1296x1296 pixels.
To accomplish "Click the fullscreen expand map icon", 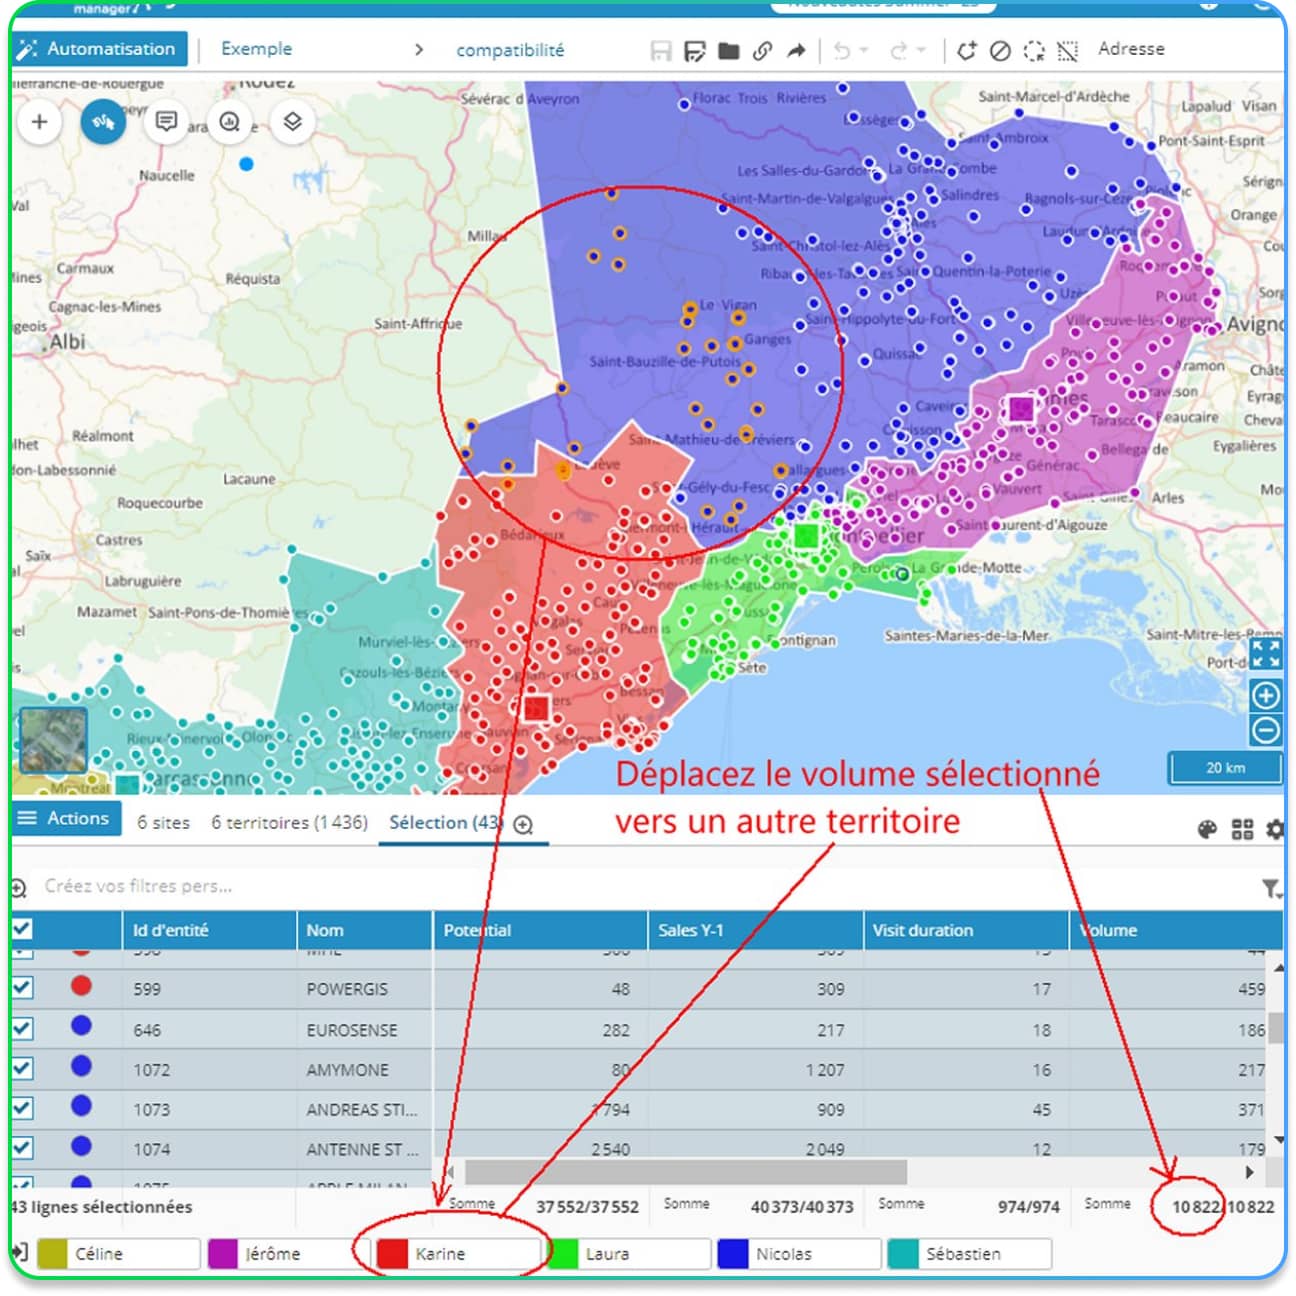I will pyautogui.click(x=1266, y=654).
